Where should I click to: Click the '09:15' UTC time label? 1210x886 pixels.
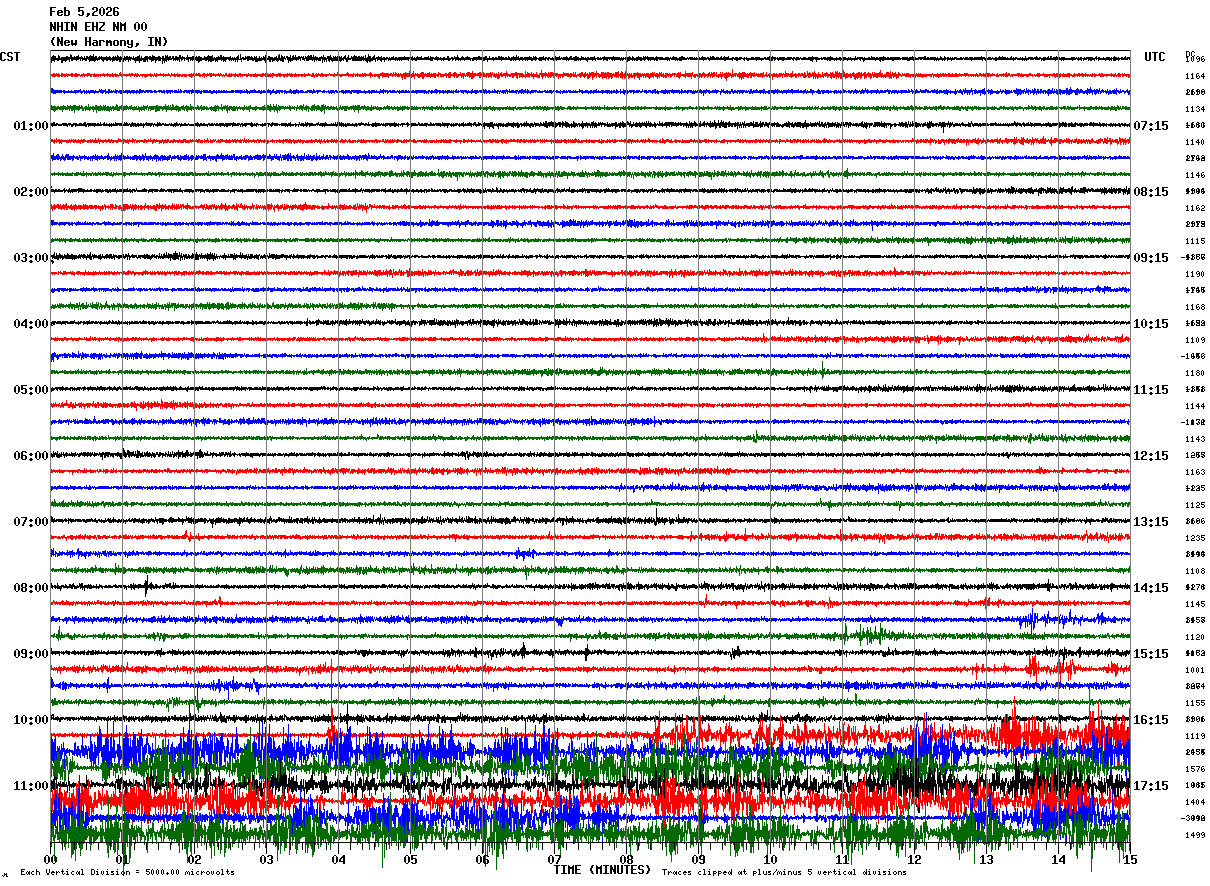(x=1151, y=258)
